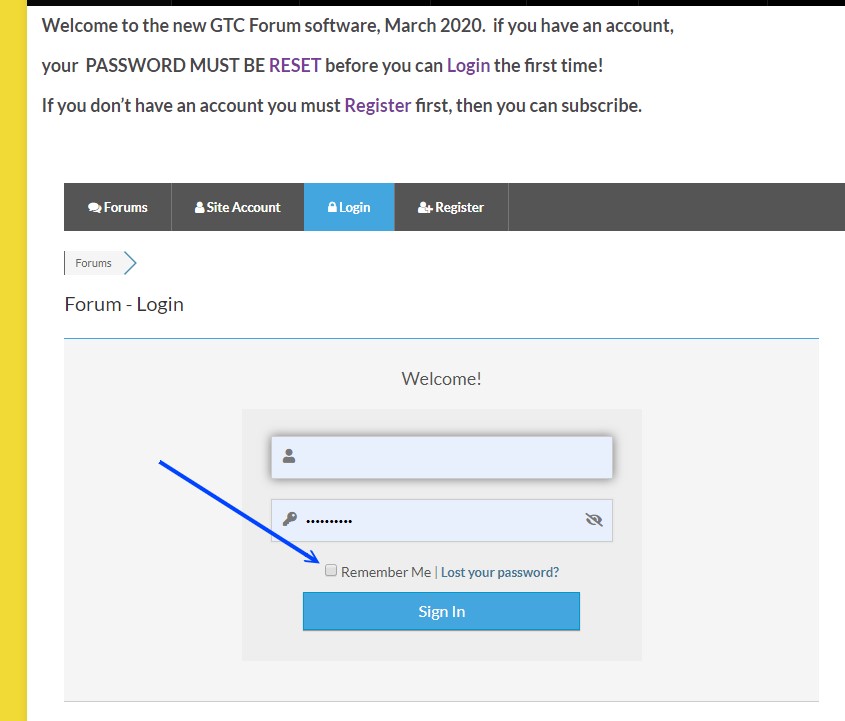The height and width of the screenshot is (721, 845).
Task: Click the key icon in the password field
Action: [289, 519]
